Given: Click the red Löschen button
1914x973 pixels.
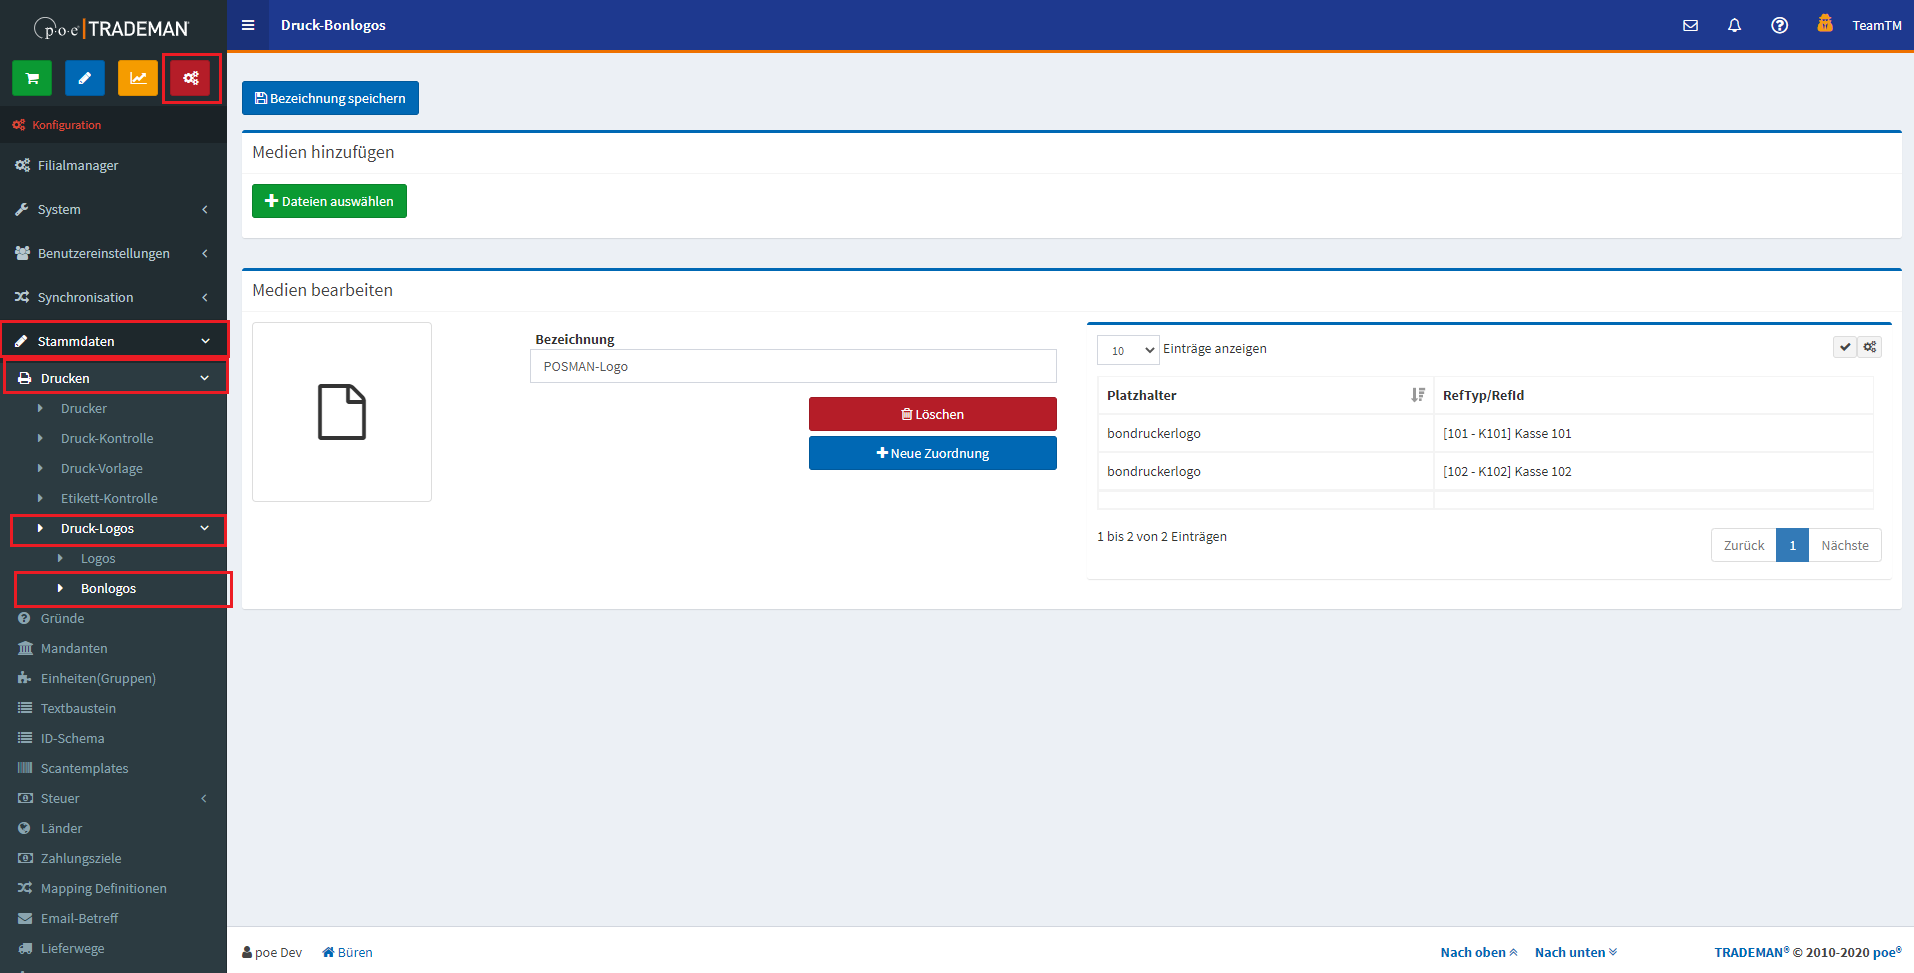Looking at the screenshot, I should click(x=932, y=414).
